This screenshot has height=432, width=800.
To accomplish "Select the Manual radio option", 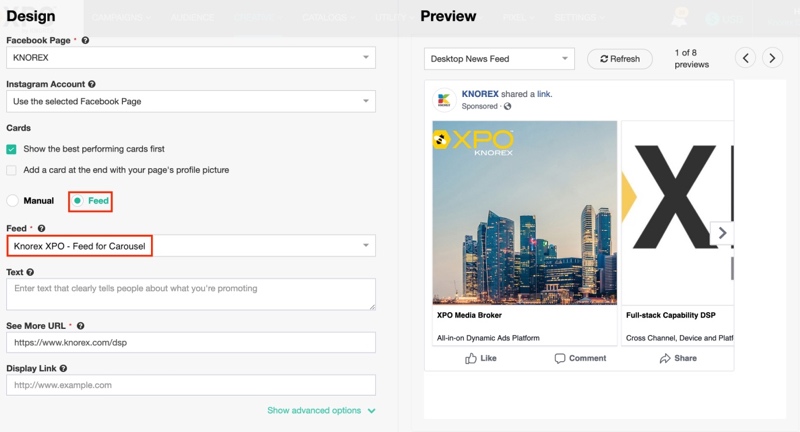I will (13, 201).
